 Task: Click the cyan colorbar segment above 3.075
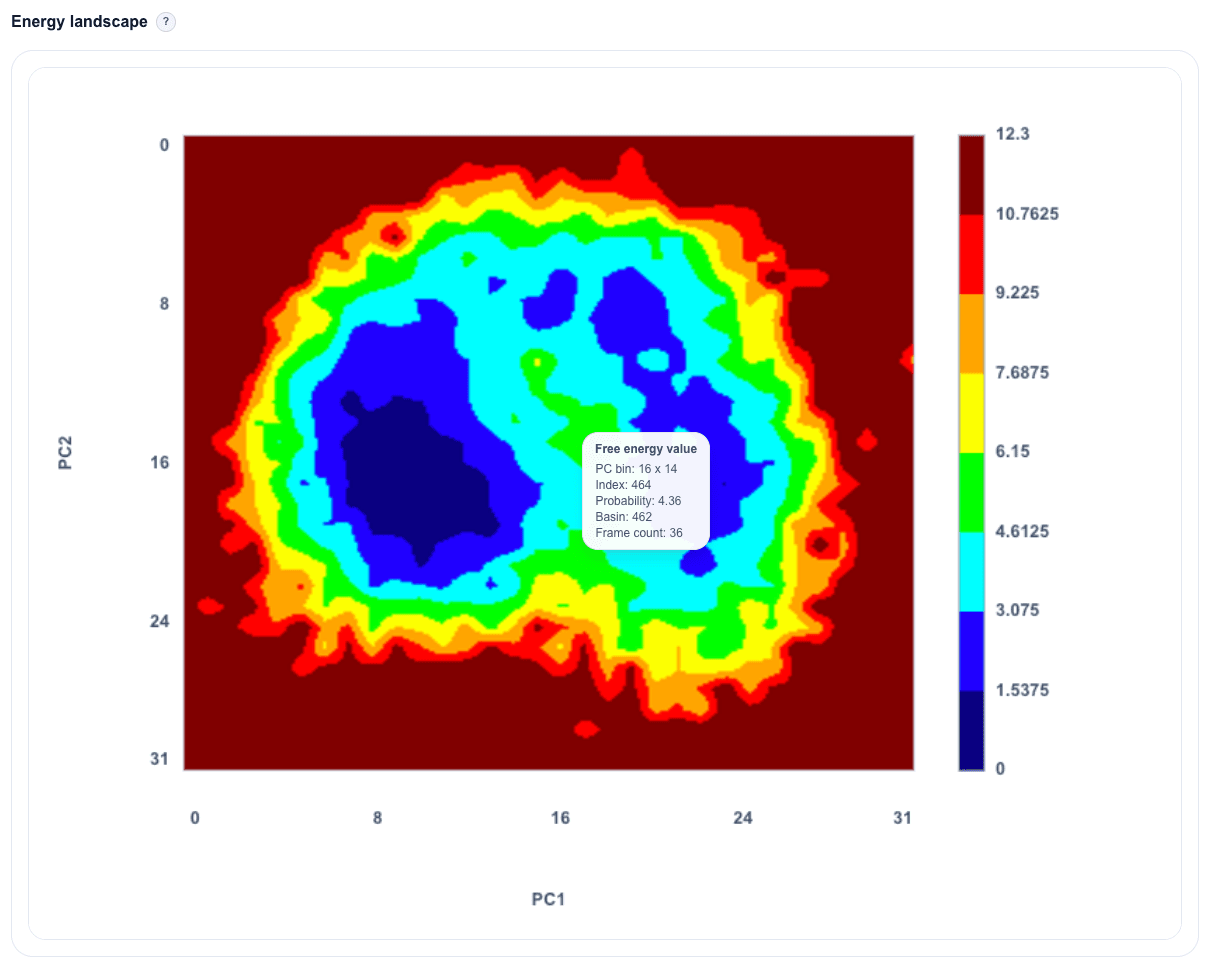971,571
